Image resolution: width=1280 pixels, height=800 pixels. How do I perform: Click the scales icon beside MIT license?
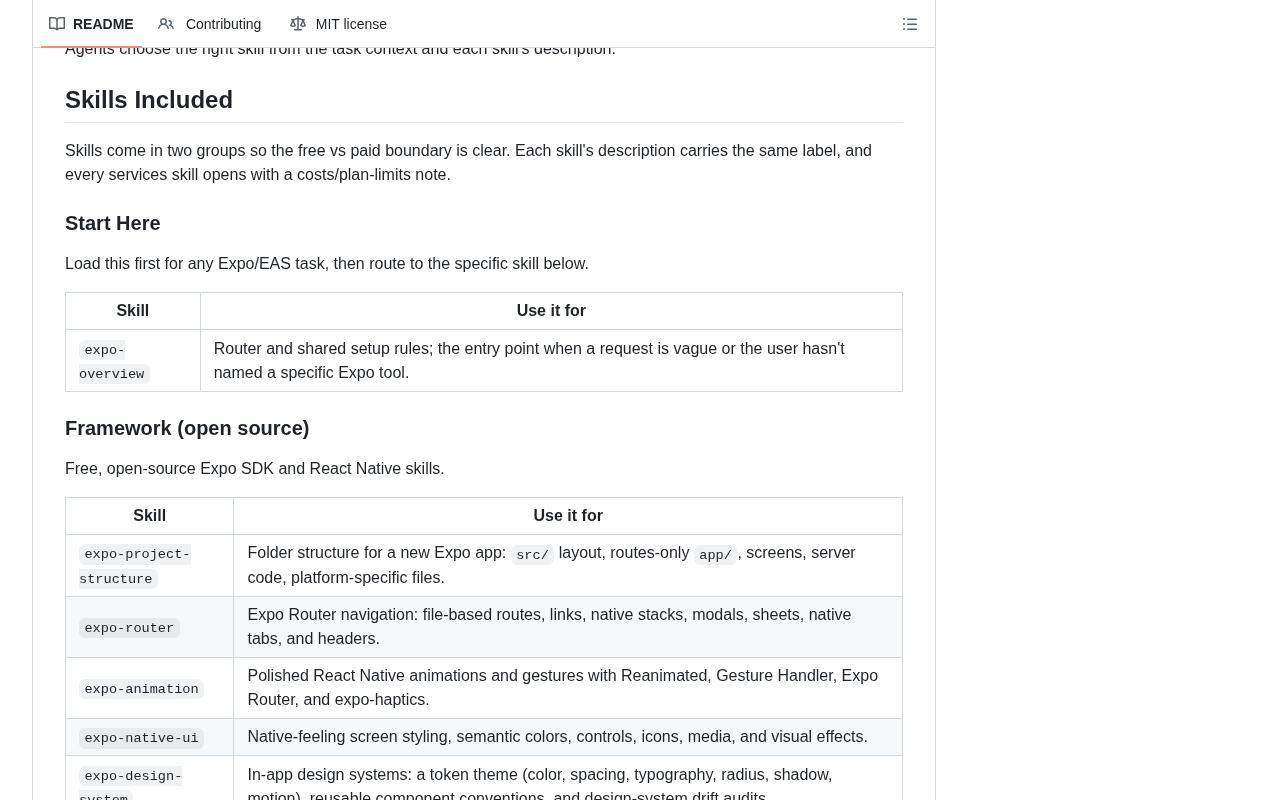click(x=298, y=24)
